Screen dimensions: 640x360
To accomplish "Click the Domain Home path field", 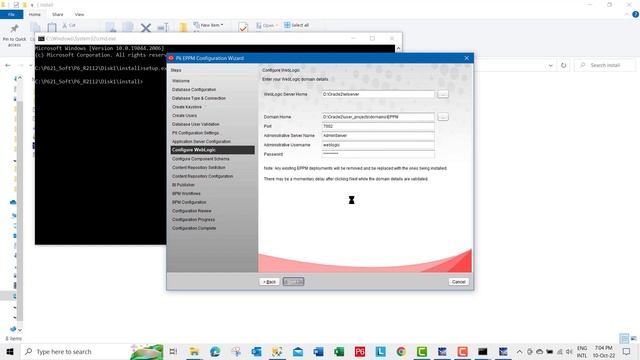I will [378, 117].
